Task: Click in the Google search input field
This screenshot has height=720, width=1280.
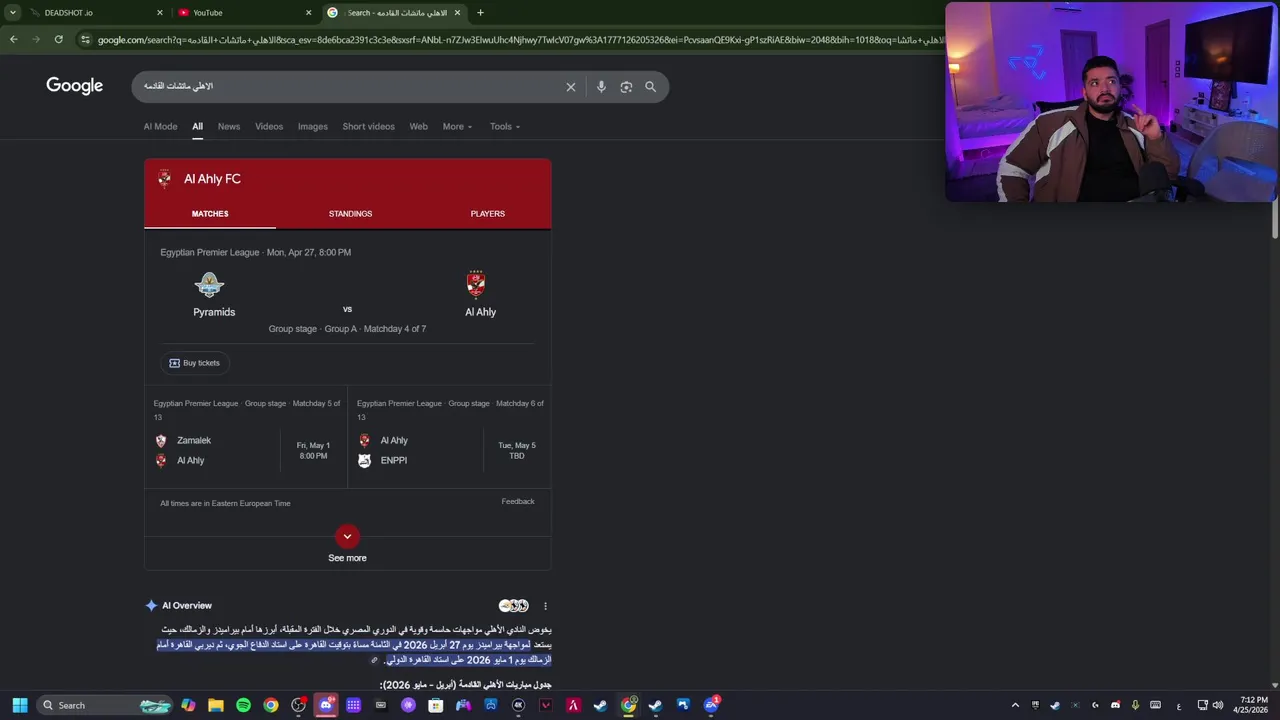Action: click(x=350, y=87)
